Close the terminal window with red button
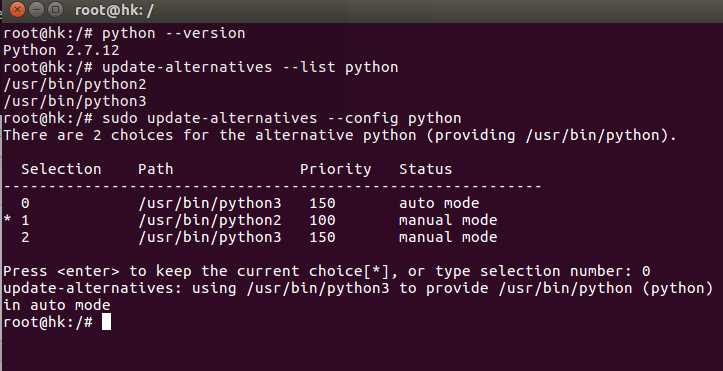 tap(17, 9)
